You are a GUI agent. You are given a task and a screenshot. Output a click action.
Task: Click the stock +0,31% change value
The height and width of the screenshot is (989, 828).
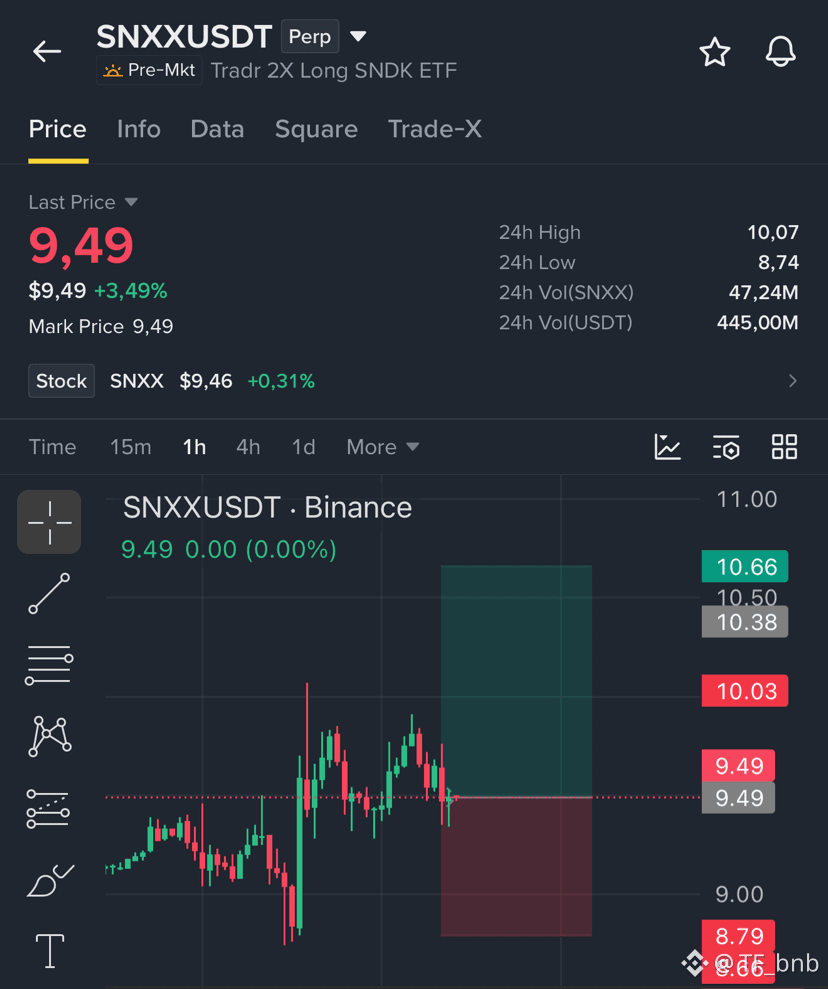click(281, 381)
